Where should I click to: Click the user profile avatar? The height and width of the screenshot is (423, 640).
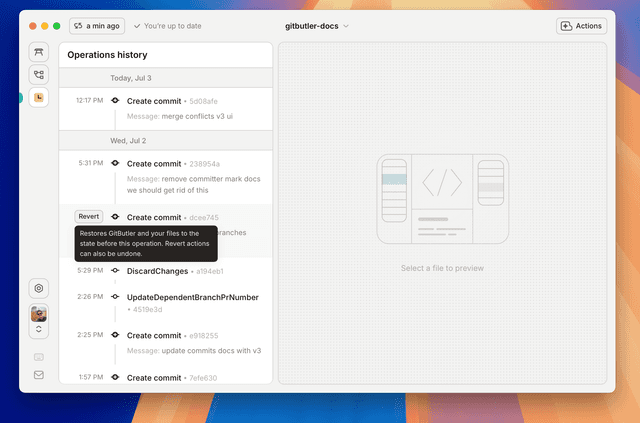39,313
